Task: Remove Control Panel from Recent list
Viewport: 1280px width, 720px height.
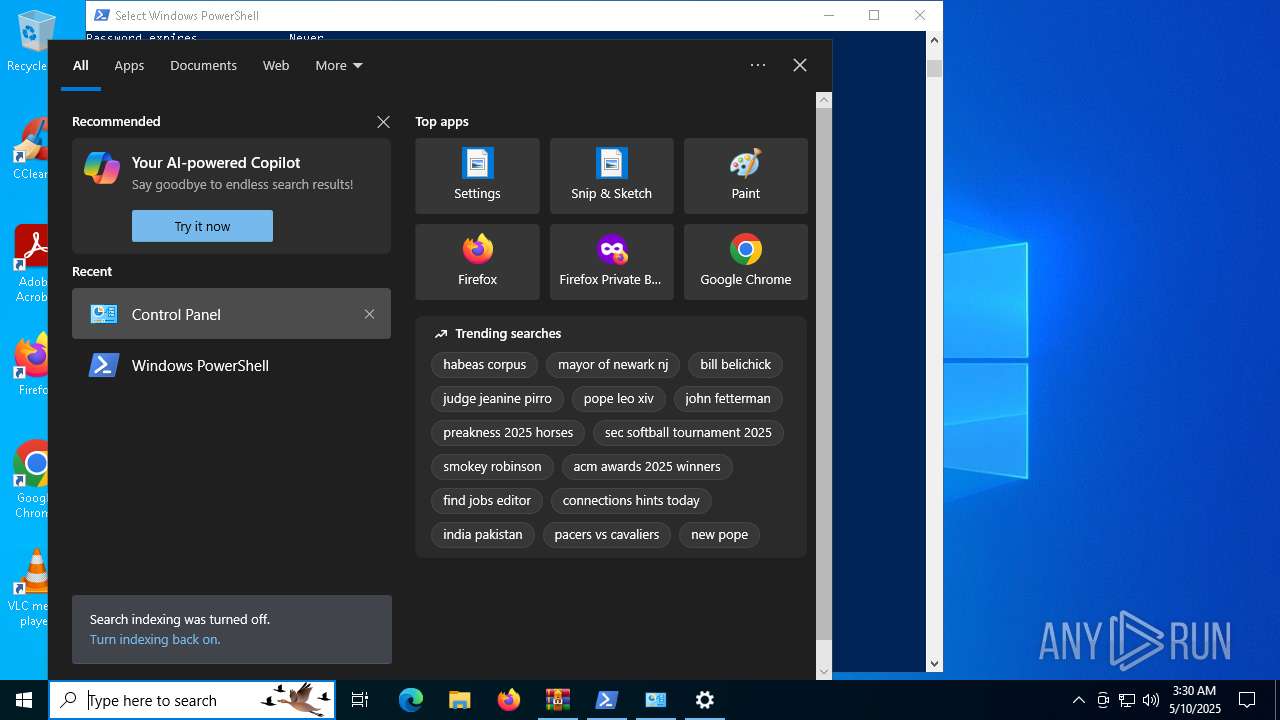Action: point(369,314)
